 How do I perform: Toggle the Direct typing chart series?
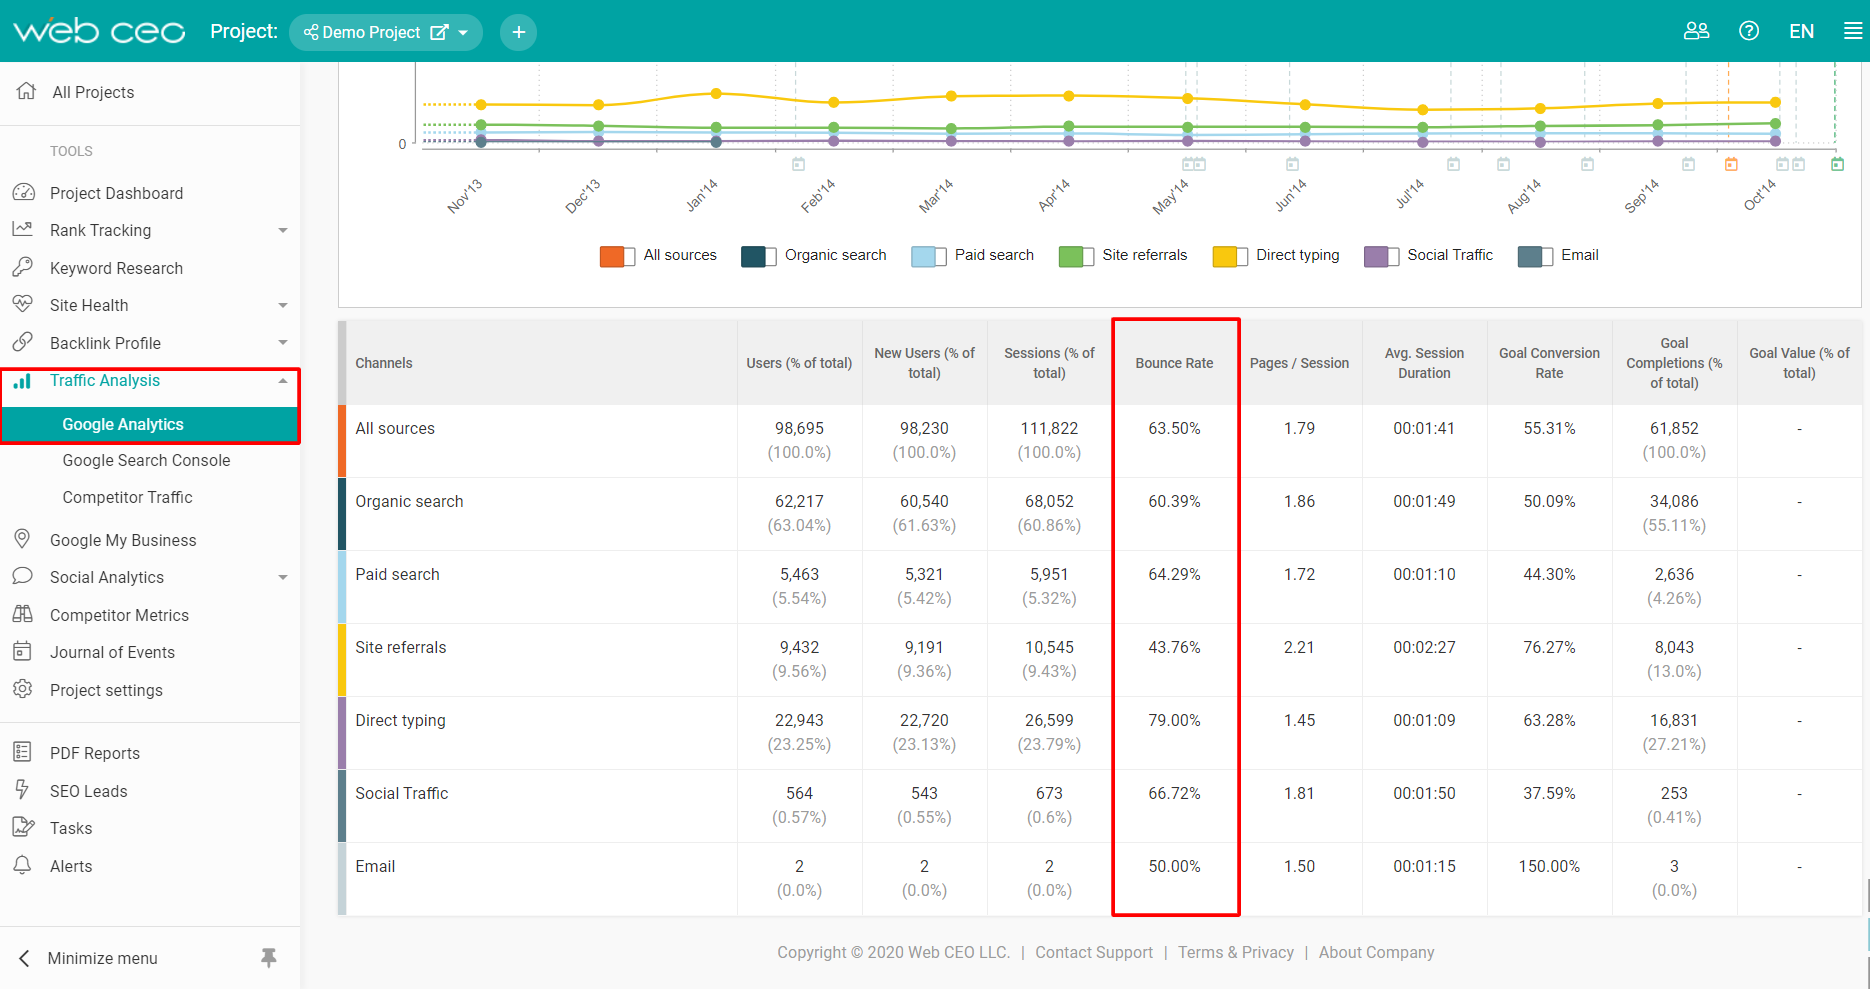click(1230, 256)
